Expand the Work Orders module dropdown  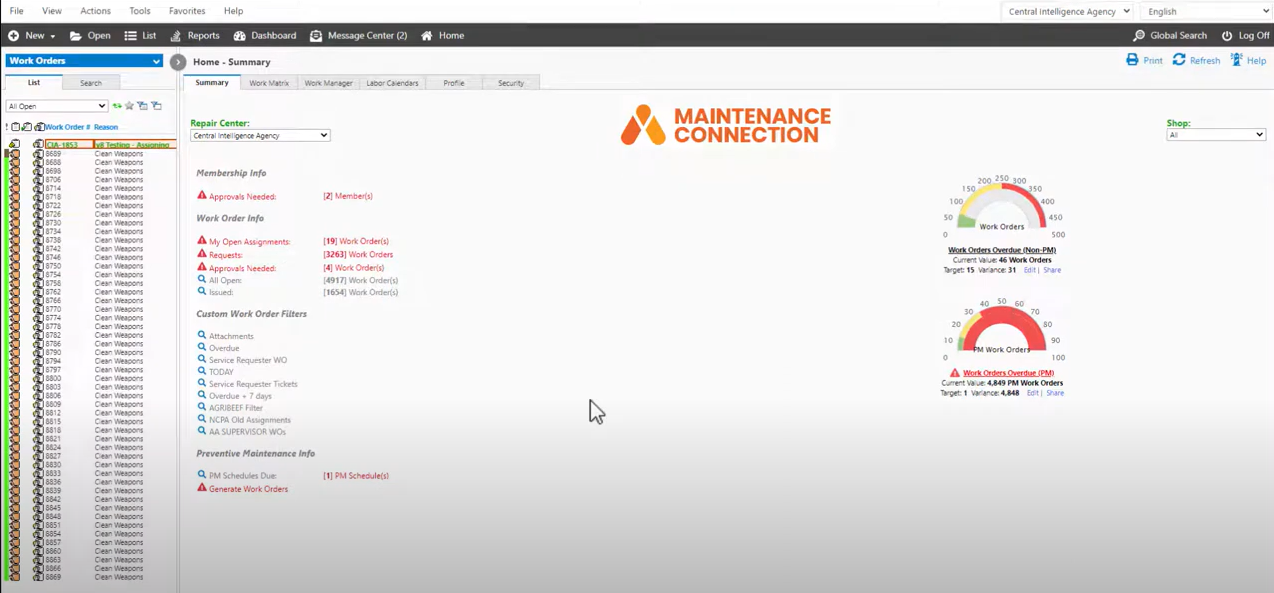[x=84, y=61]
